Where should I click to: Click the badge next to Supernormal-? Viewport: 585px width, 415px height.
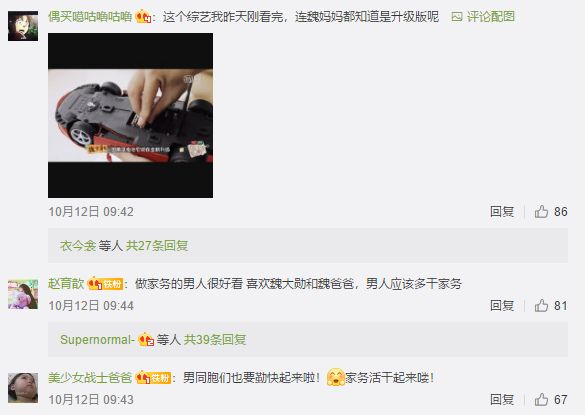(x=146, y=340)
